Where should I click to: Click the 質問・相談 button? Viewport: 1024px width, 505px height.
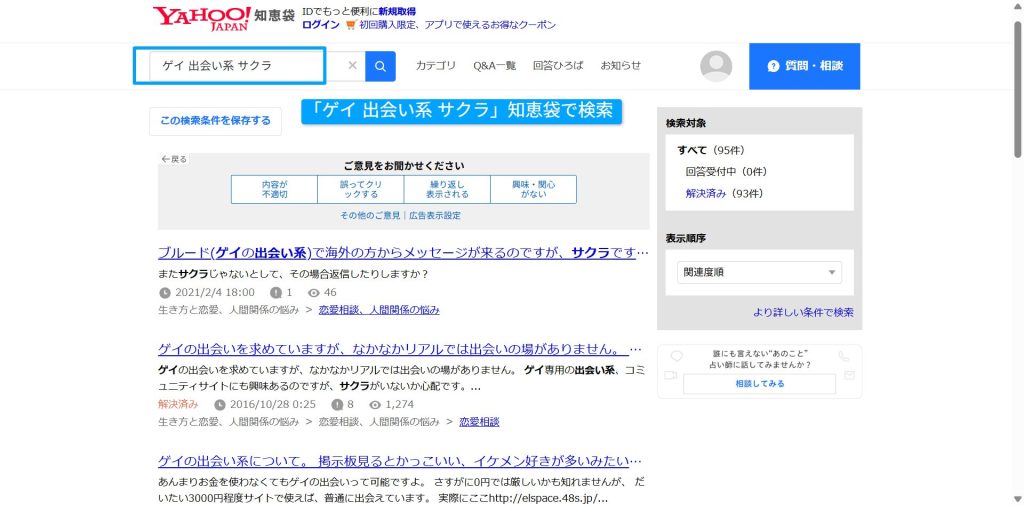(805, 66)
